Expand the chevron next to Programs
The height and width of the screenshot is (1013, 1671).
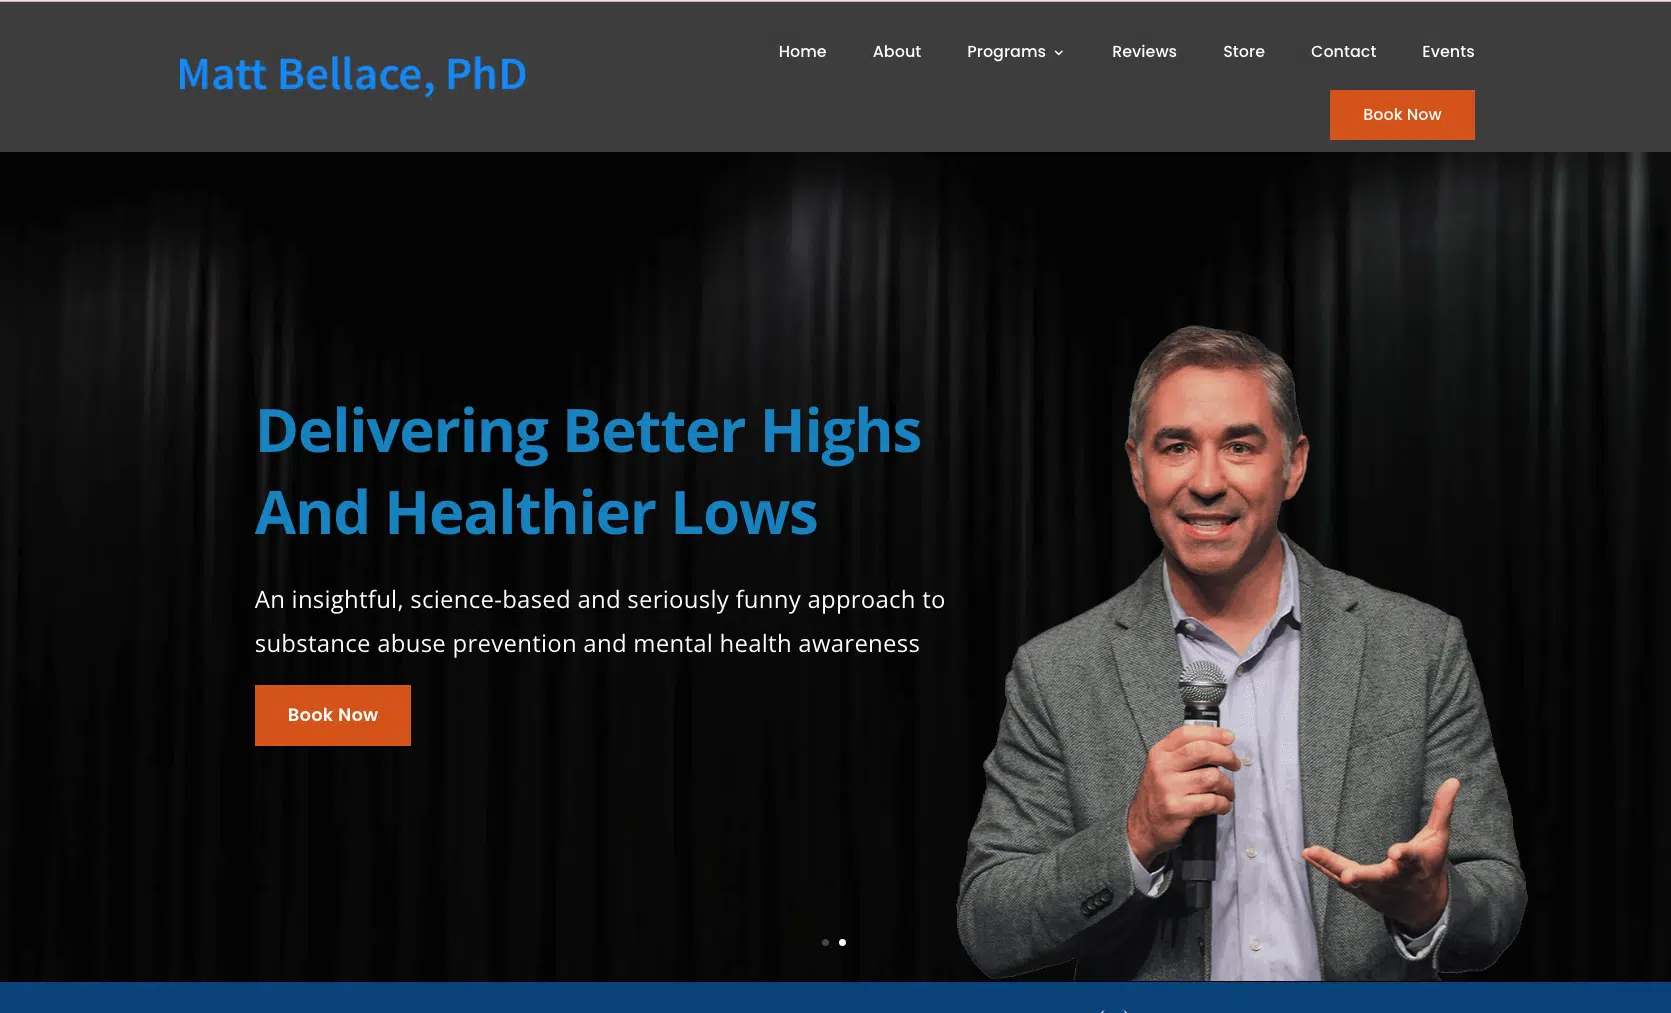tap(1058, 53)
